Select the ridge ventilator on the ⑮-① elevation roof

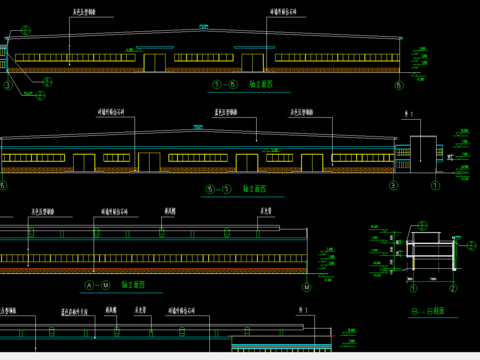tap(198, 127)
